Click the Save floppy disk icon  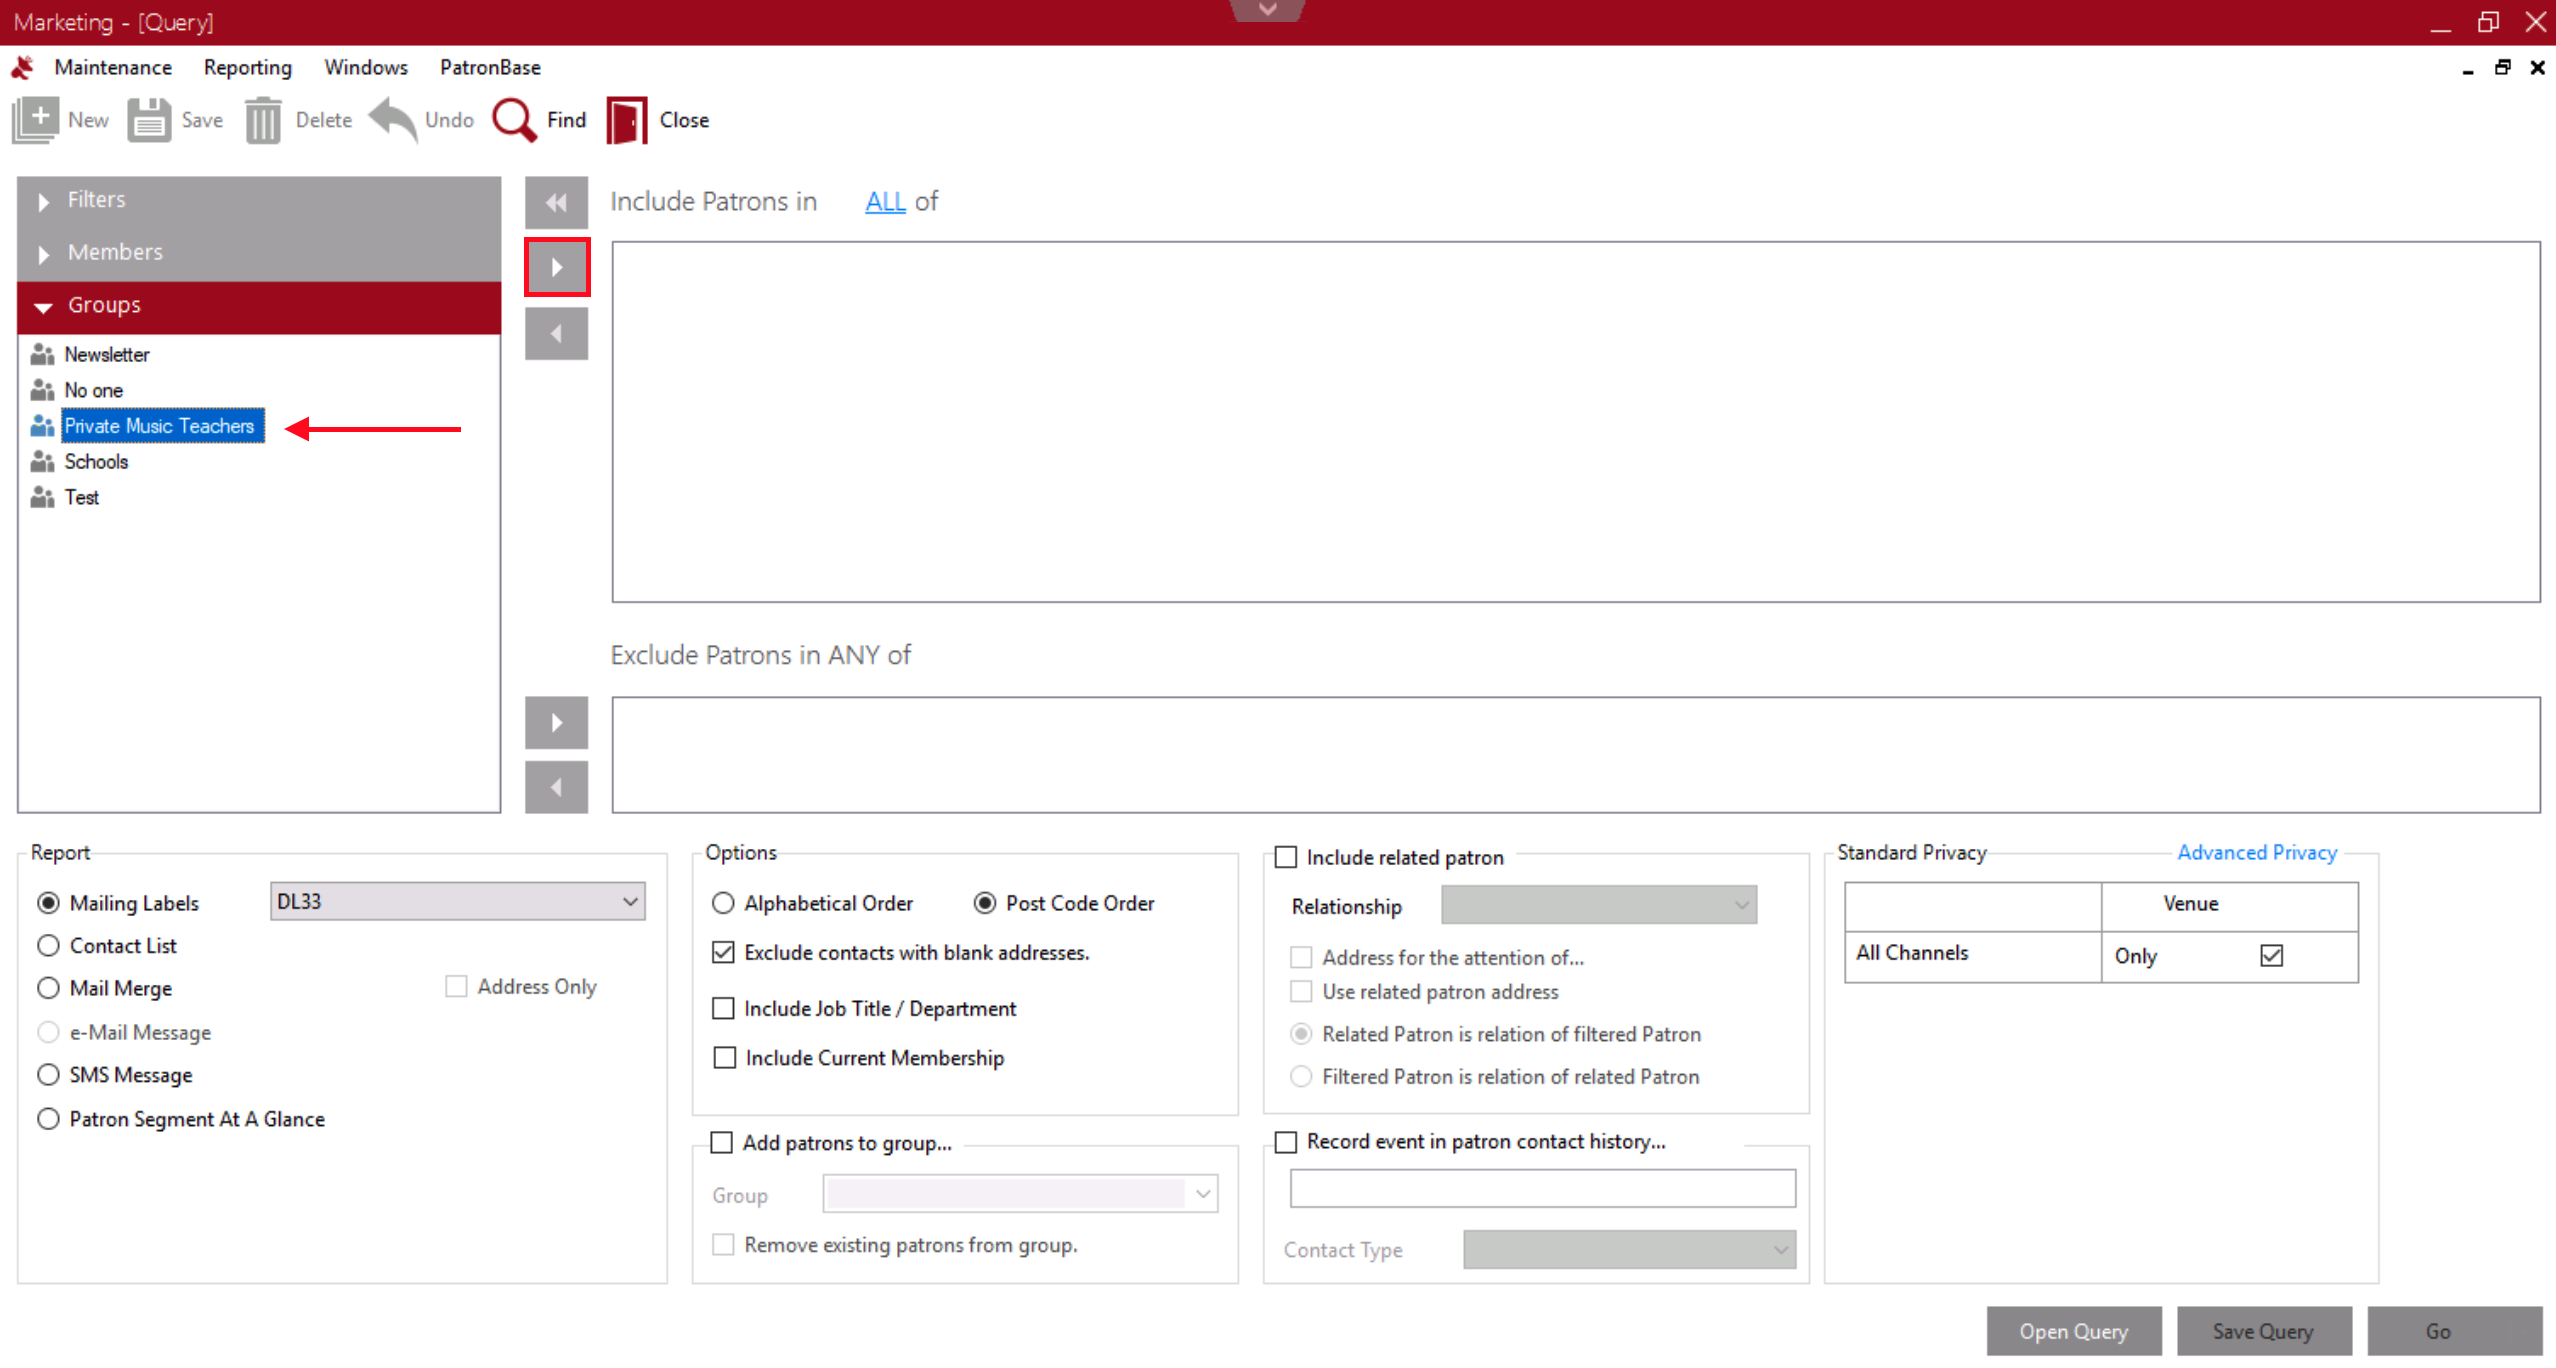tap(149, 121)
